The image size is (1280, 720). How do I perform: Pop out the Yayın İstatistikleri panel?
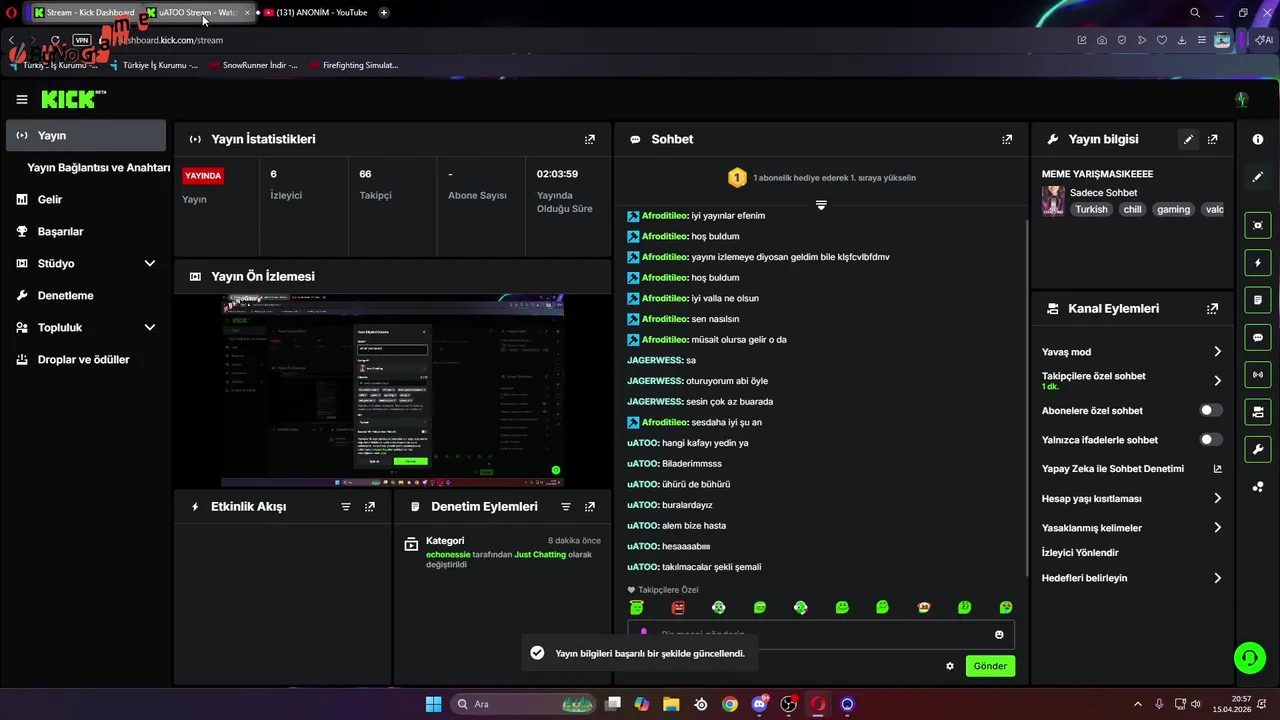point(590,139)
